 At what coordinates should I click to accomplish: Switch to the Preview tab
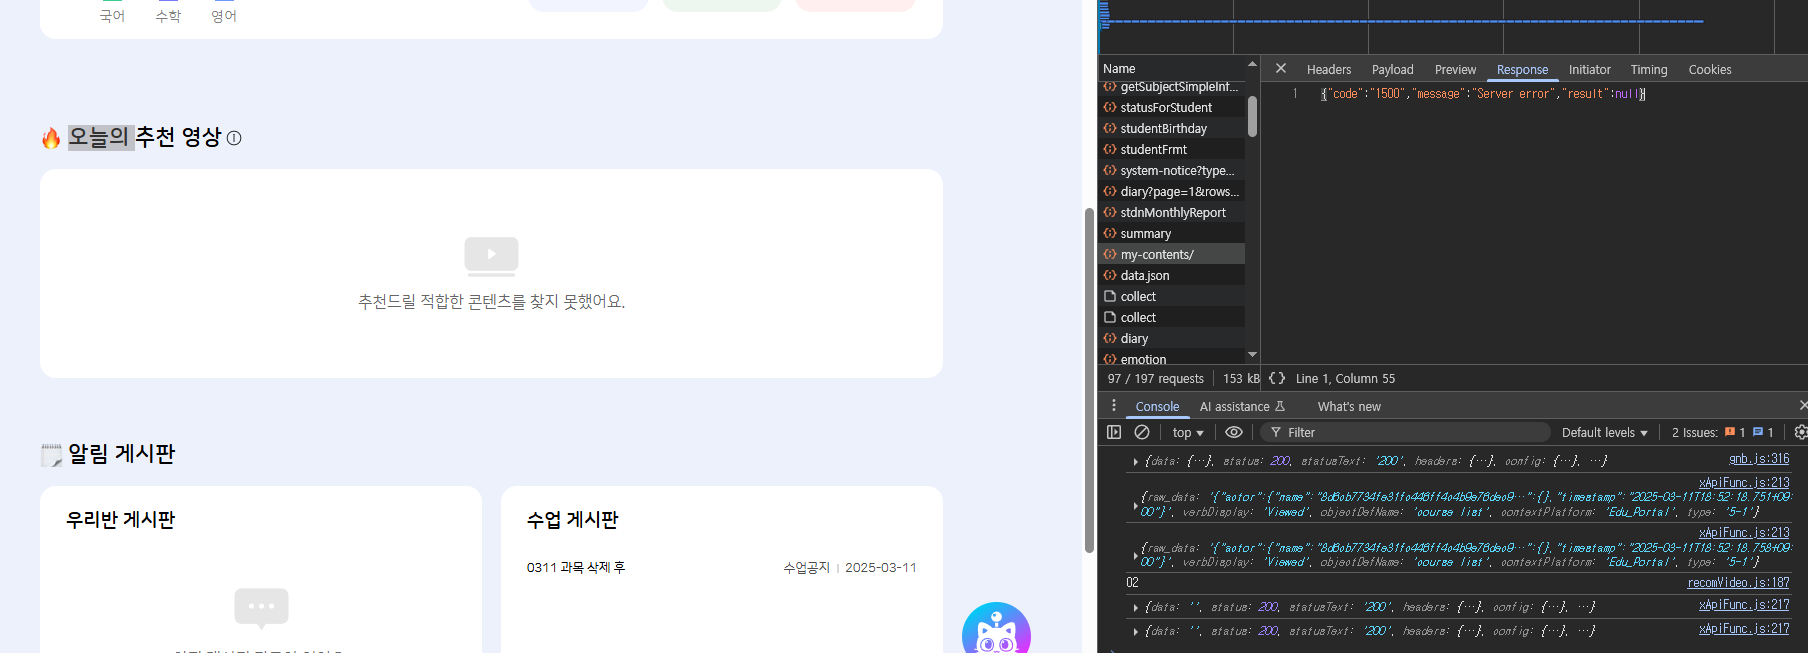[x=1455, y=70]
